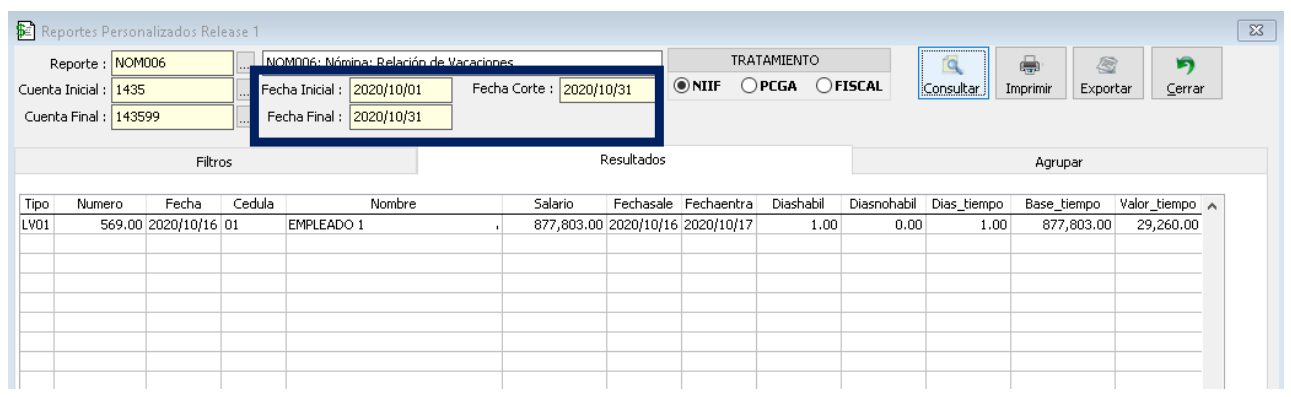Select the Fechasale cell 2020/10/16

[x=644, y=225]
